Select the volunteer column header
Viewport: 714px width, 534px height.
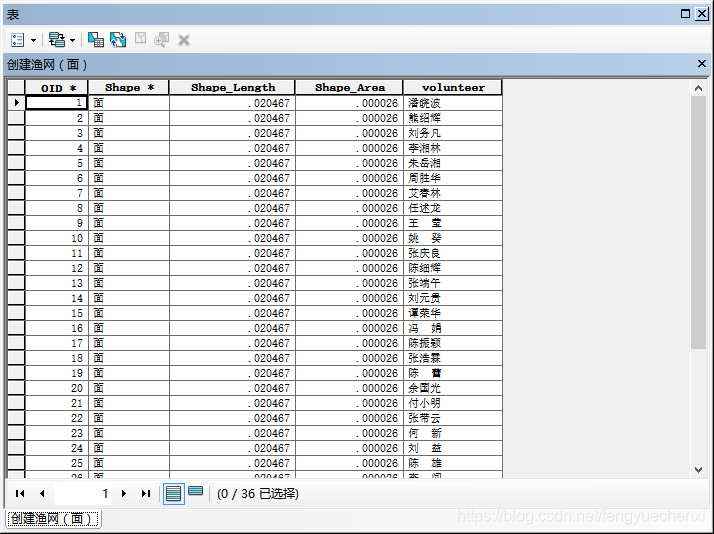coord(453,87)
